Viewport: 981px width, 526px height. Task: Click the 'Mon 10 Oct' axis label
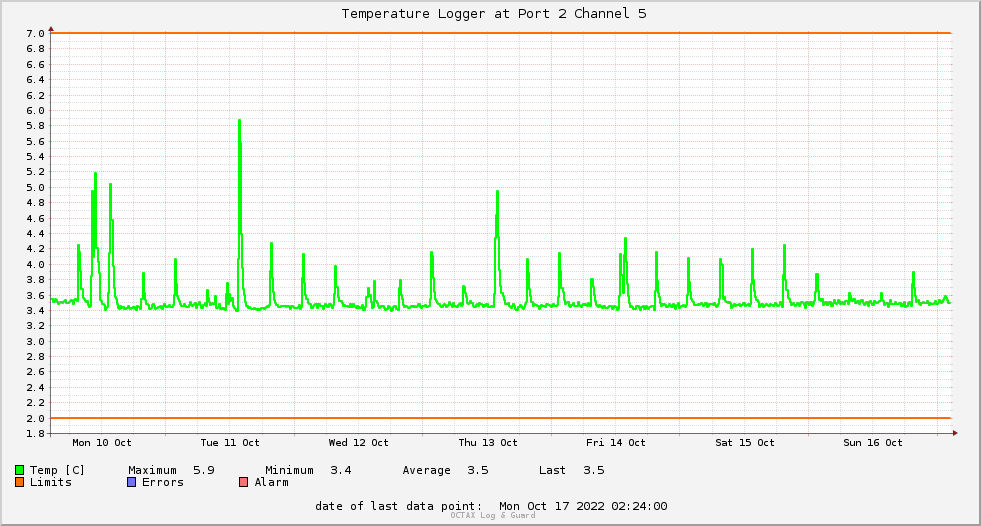[x=102, y=443]
